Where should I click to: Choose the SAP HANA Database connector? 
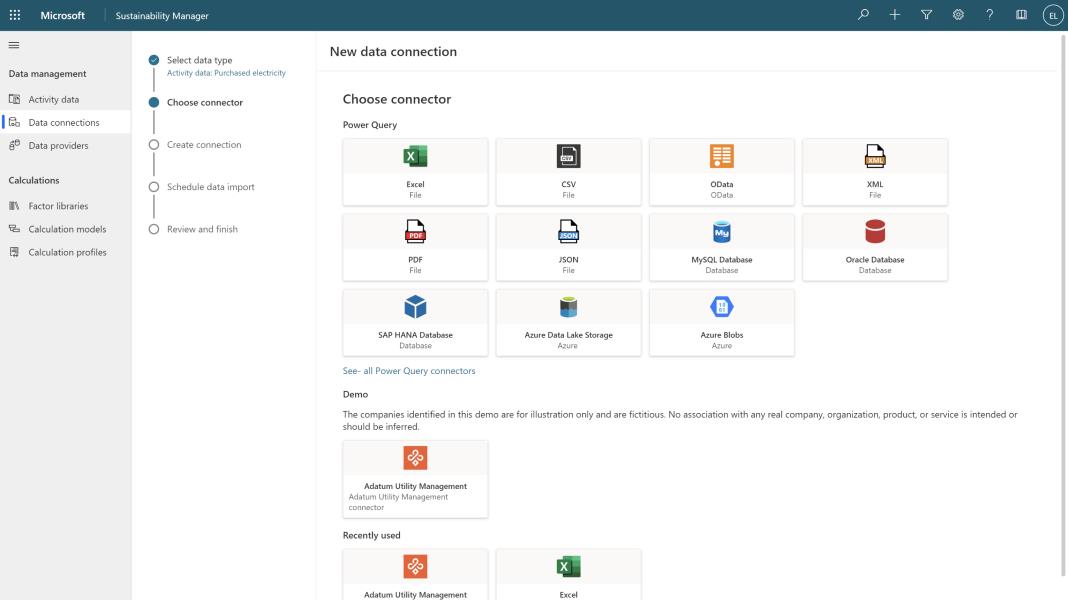click(x=415, y=321)
